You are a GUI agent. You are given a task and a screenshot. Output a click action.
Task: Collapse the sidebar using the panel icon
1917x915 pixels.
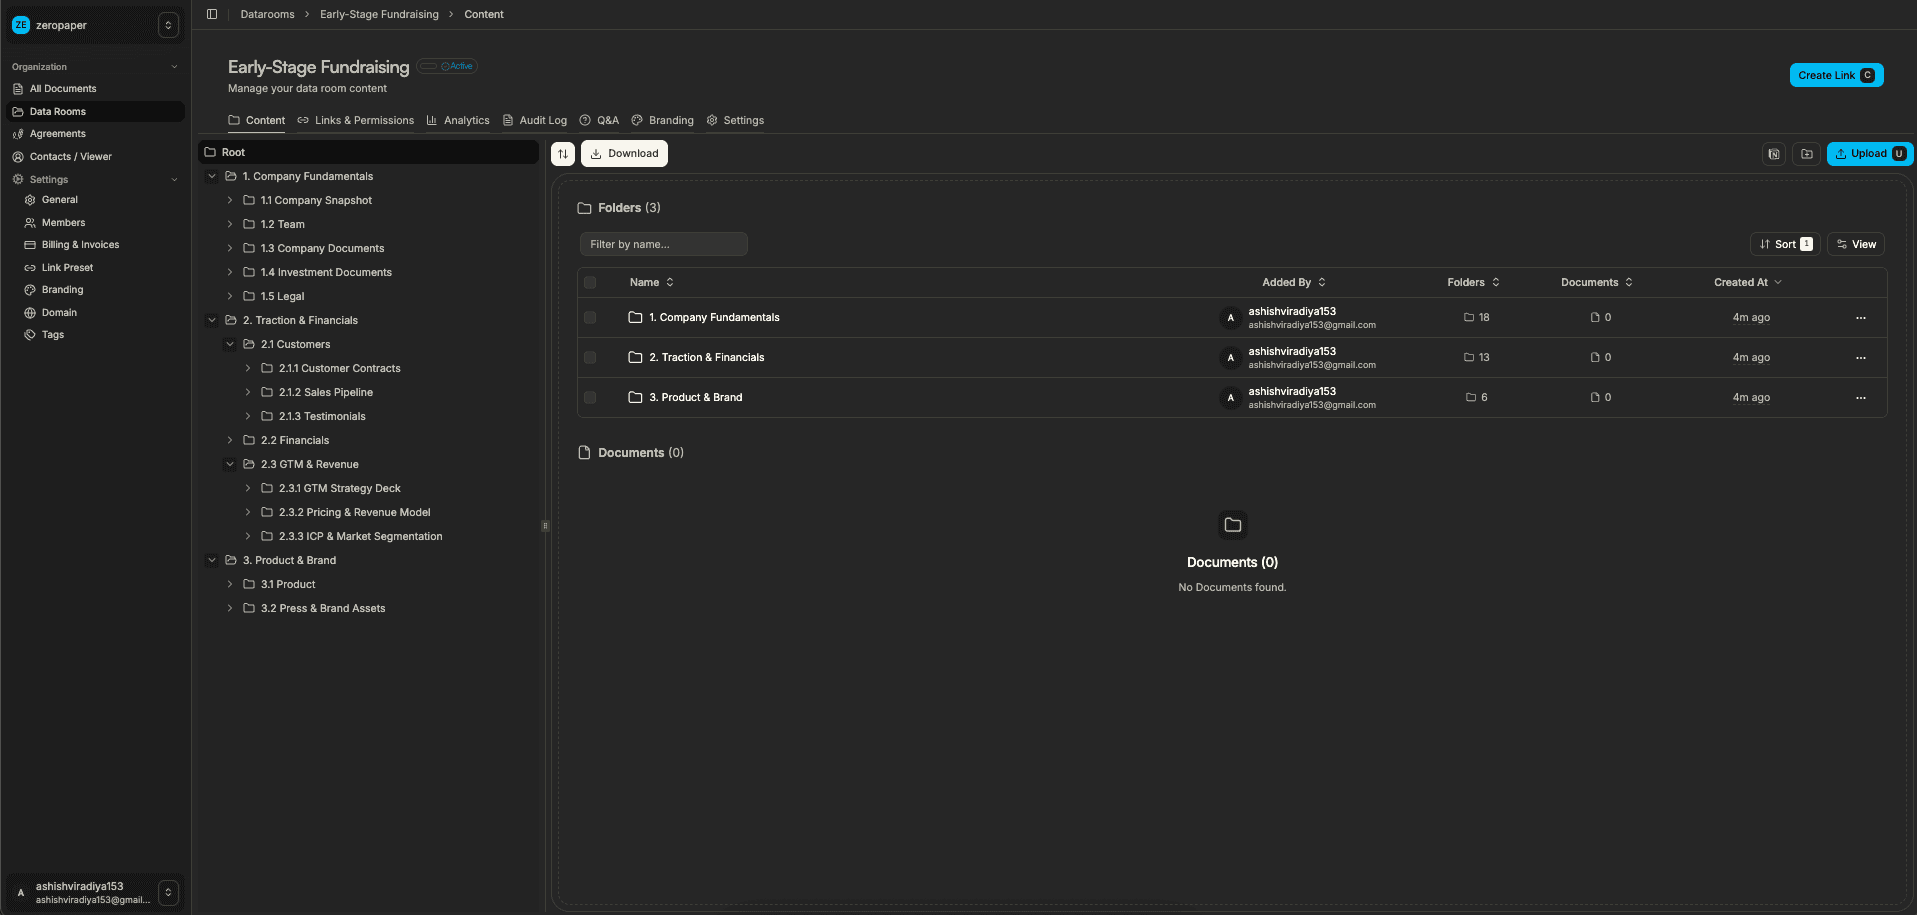(211, 14)
